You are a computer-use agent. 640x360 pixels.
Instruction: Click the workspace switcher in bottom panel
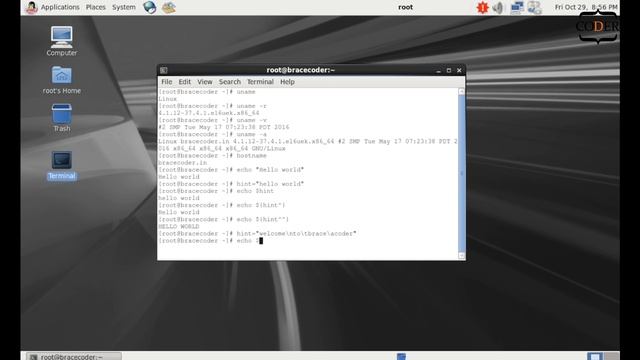pyautogui.click(x=602, y=356)
